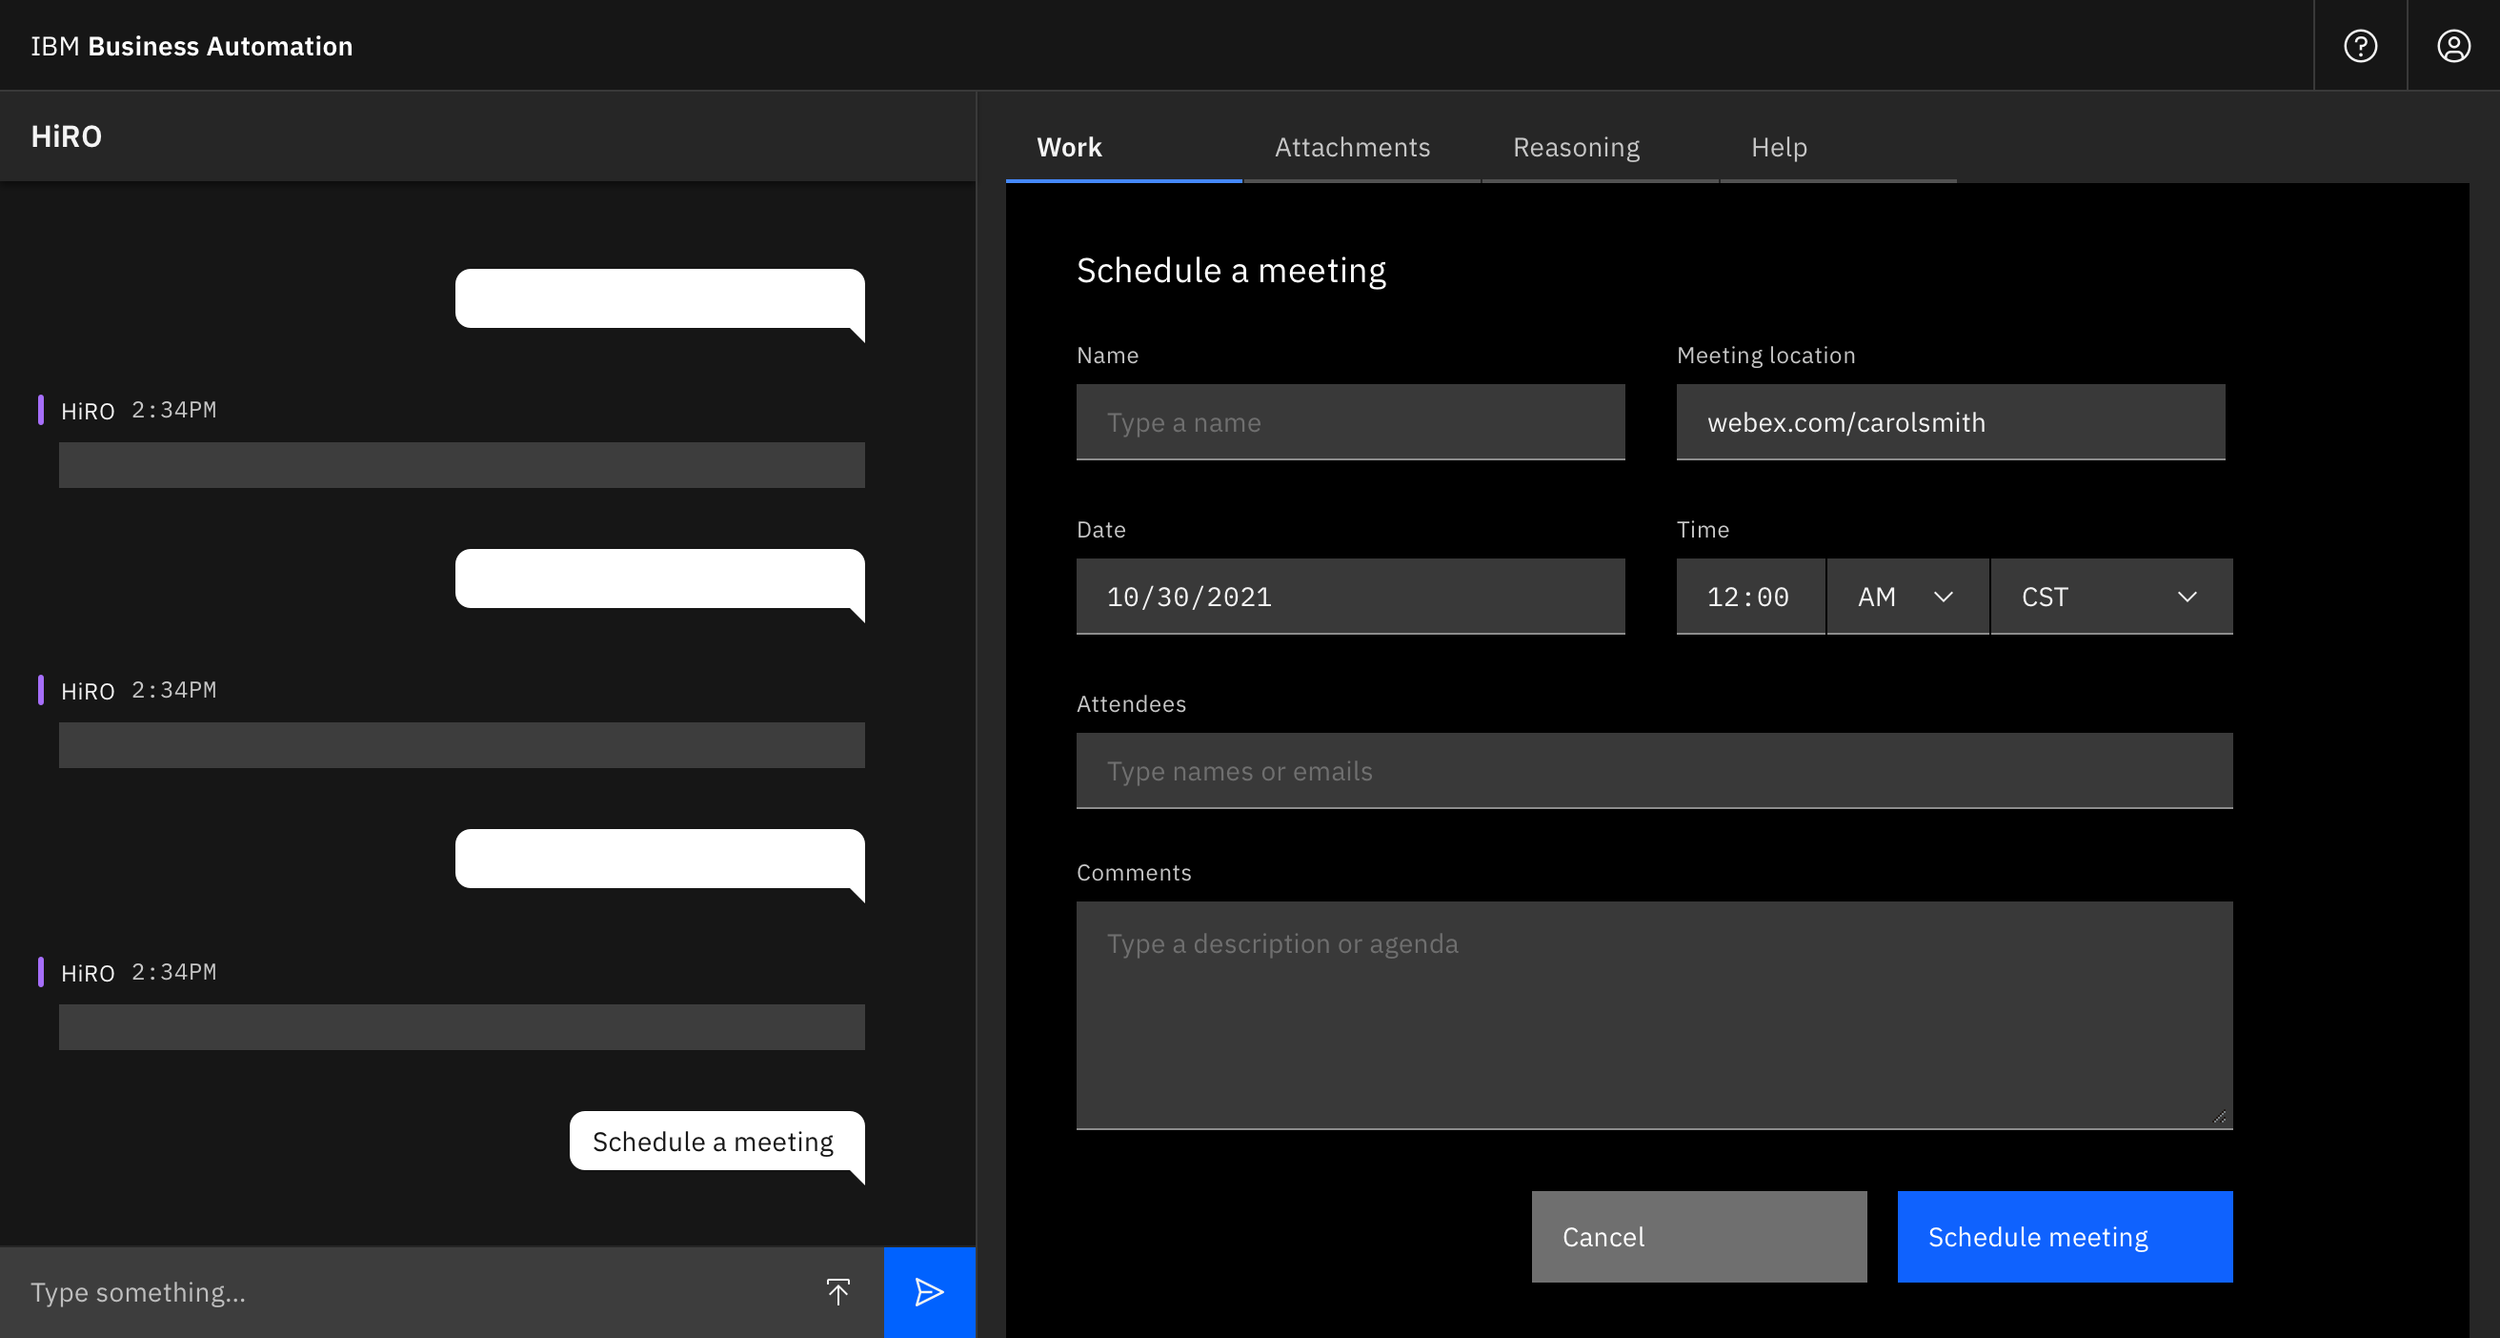Click the Meeting location field
This screenshot has width=2500, height=1338.
(1950, 422)
